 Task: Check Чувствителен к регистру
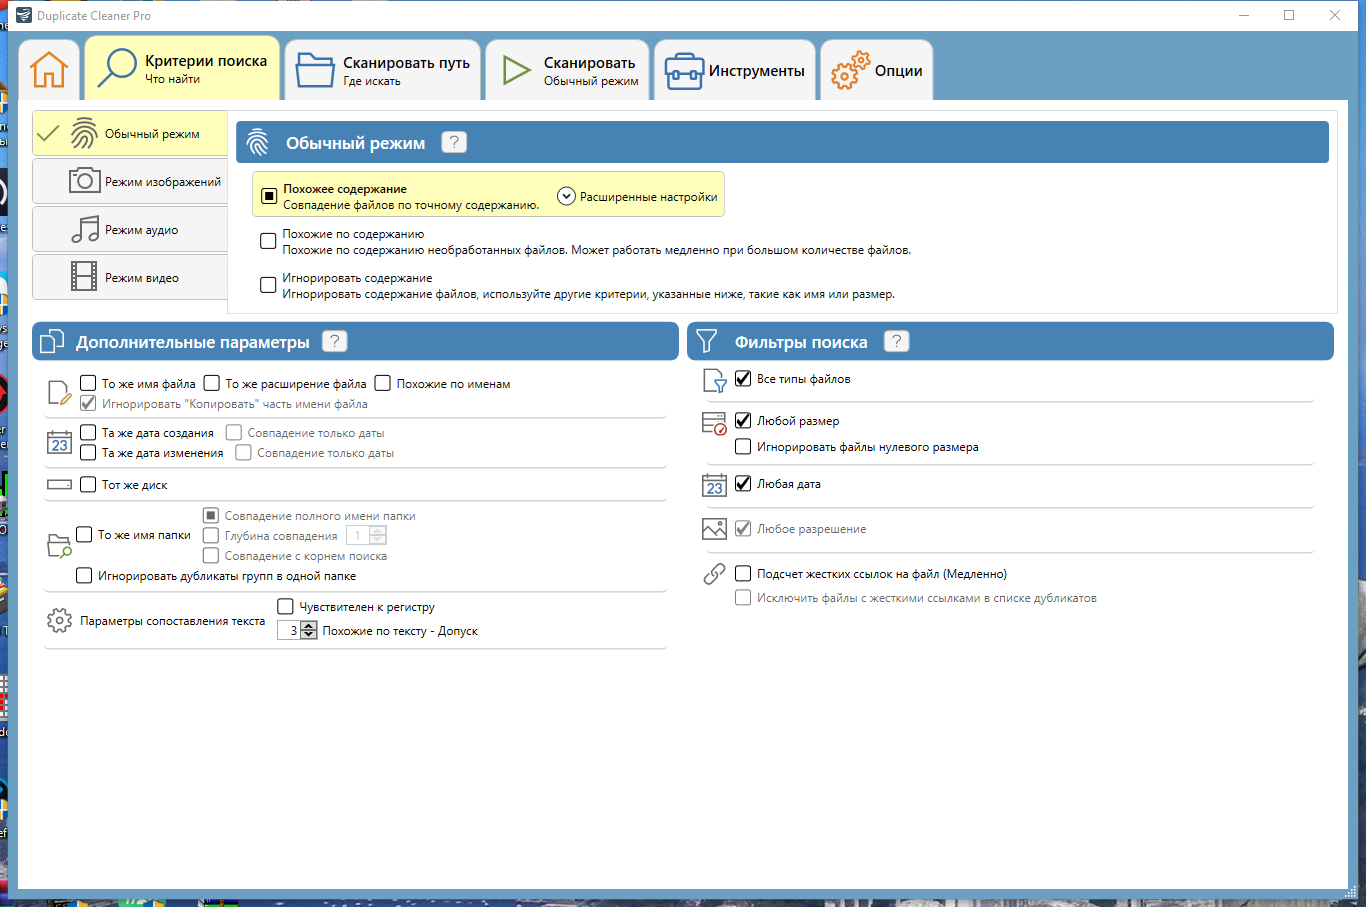click(285, 606)
